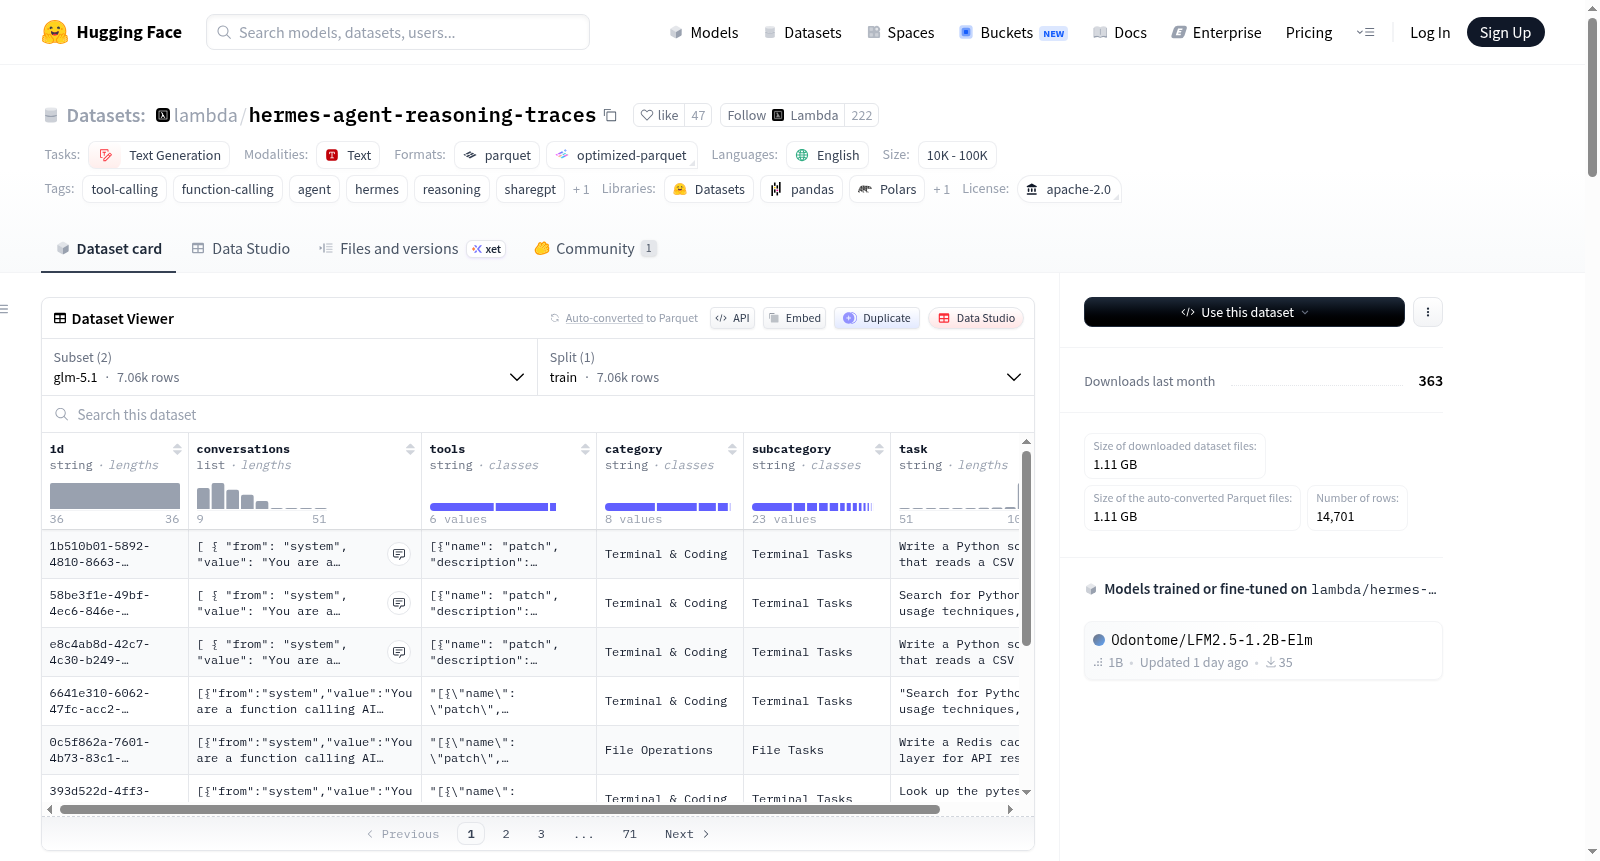Screen dimensions: 1600x861
Task: Open Pricing page
Action: click(1309, 32)
